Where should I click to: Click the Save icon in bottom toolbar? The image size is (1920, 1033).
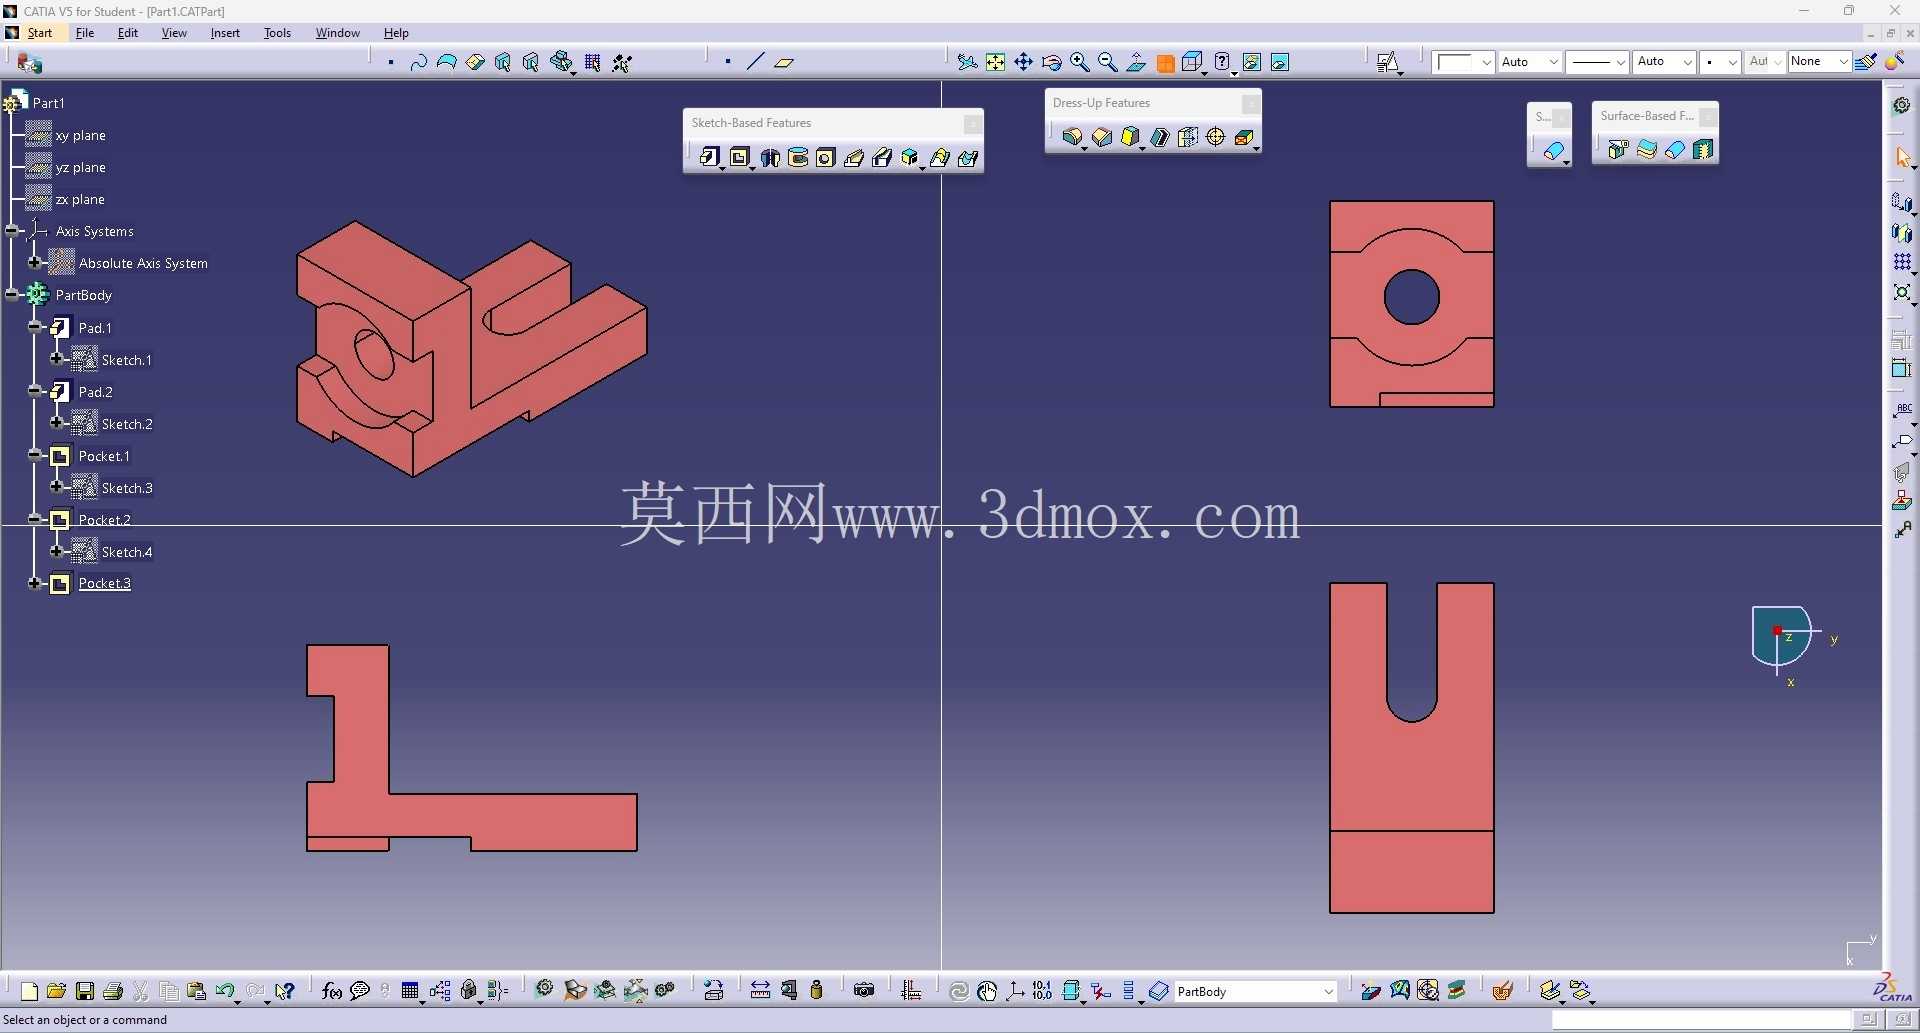pyautogui.click(x=85, y=991)
